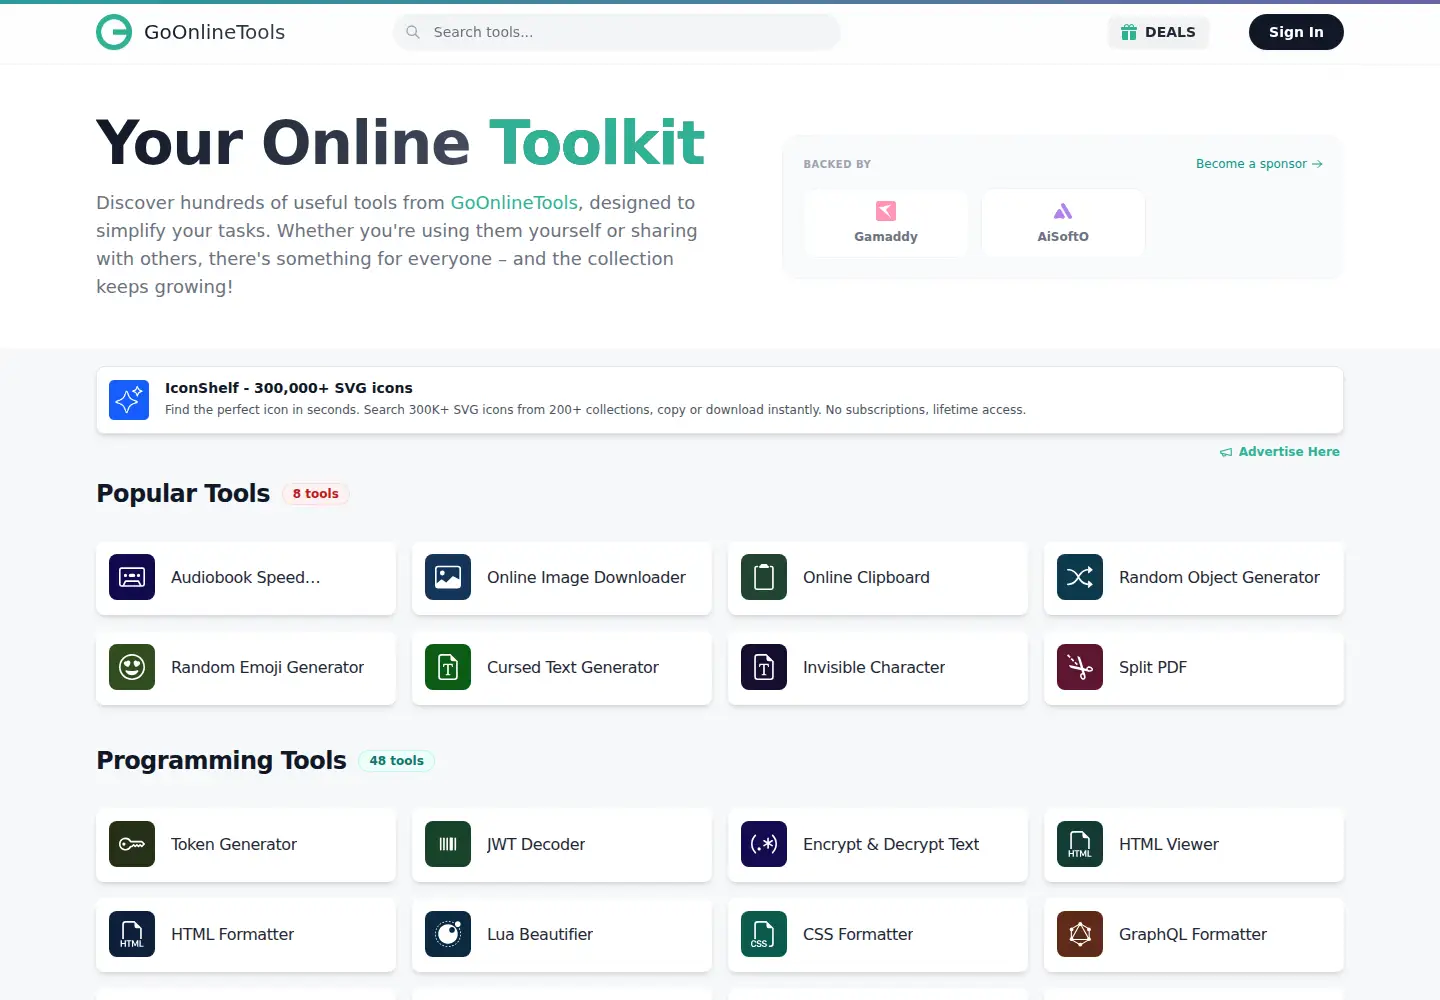
Task: Open the Random Emoji Generator smiley icon
Action: (132, 667)
